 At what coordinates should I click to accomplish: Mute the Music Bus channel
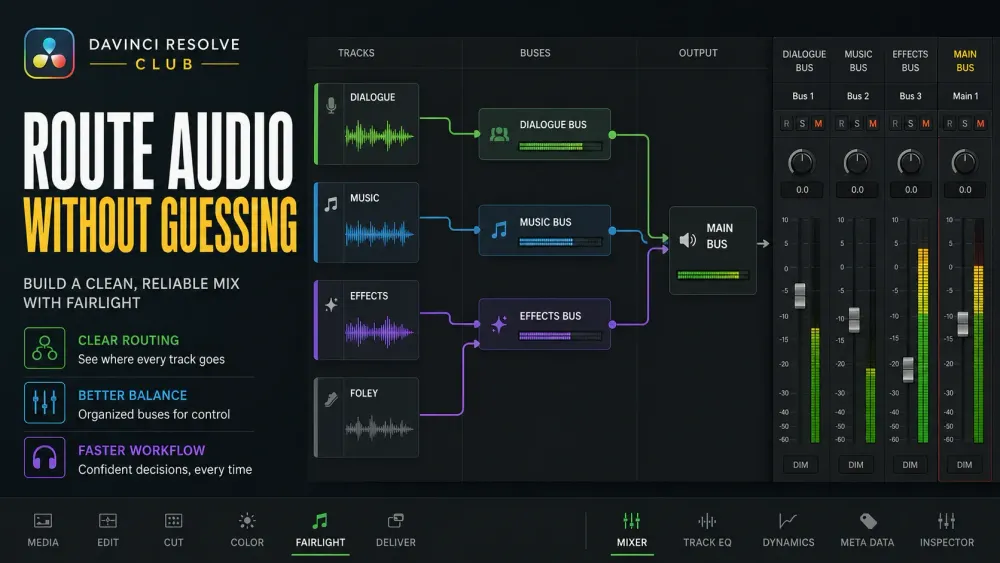pos(872,124)
